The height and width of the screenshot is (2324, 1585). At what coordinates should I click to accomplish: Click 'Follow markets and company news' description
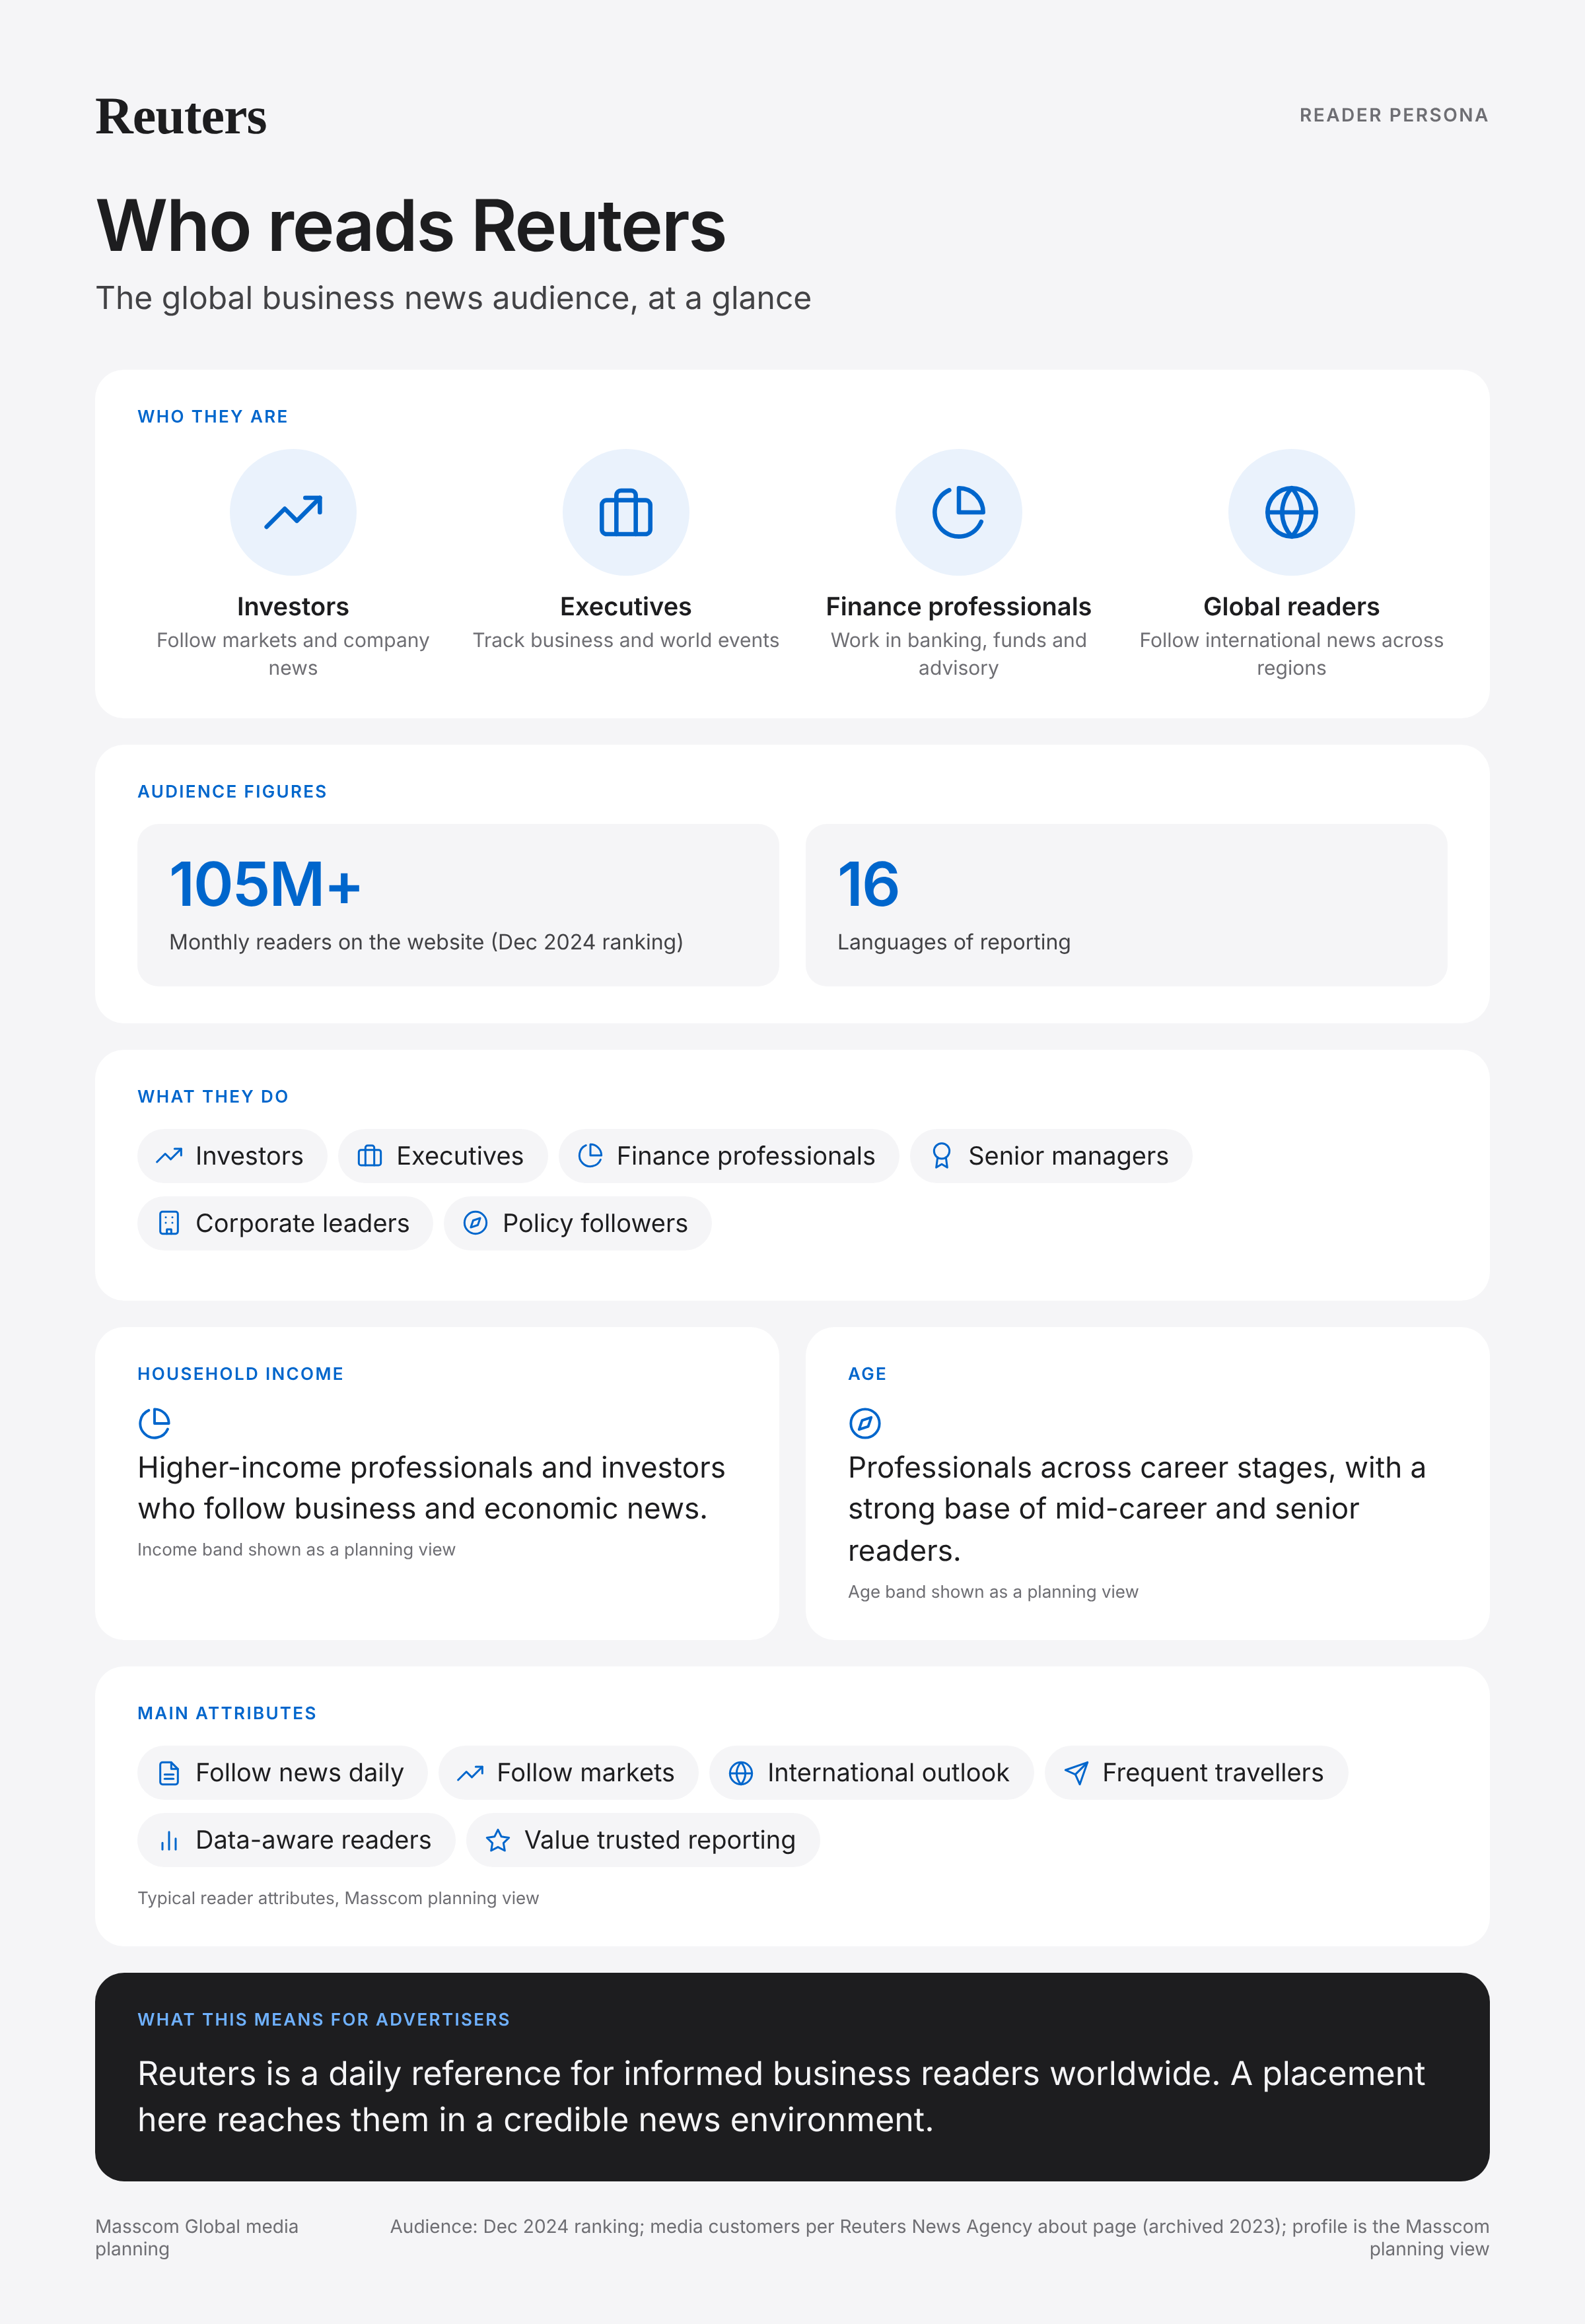pyautogui.click(x=293, y=654)
